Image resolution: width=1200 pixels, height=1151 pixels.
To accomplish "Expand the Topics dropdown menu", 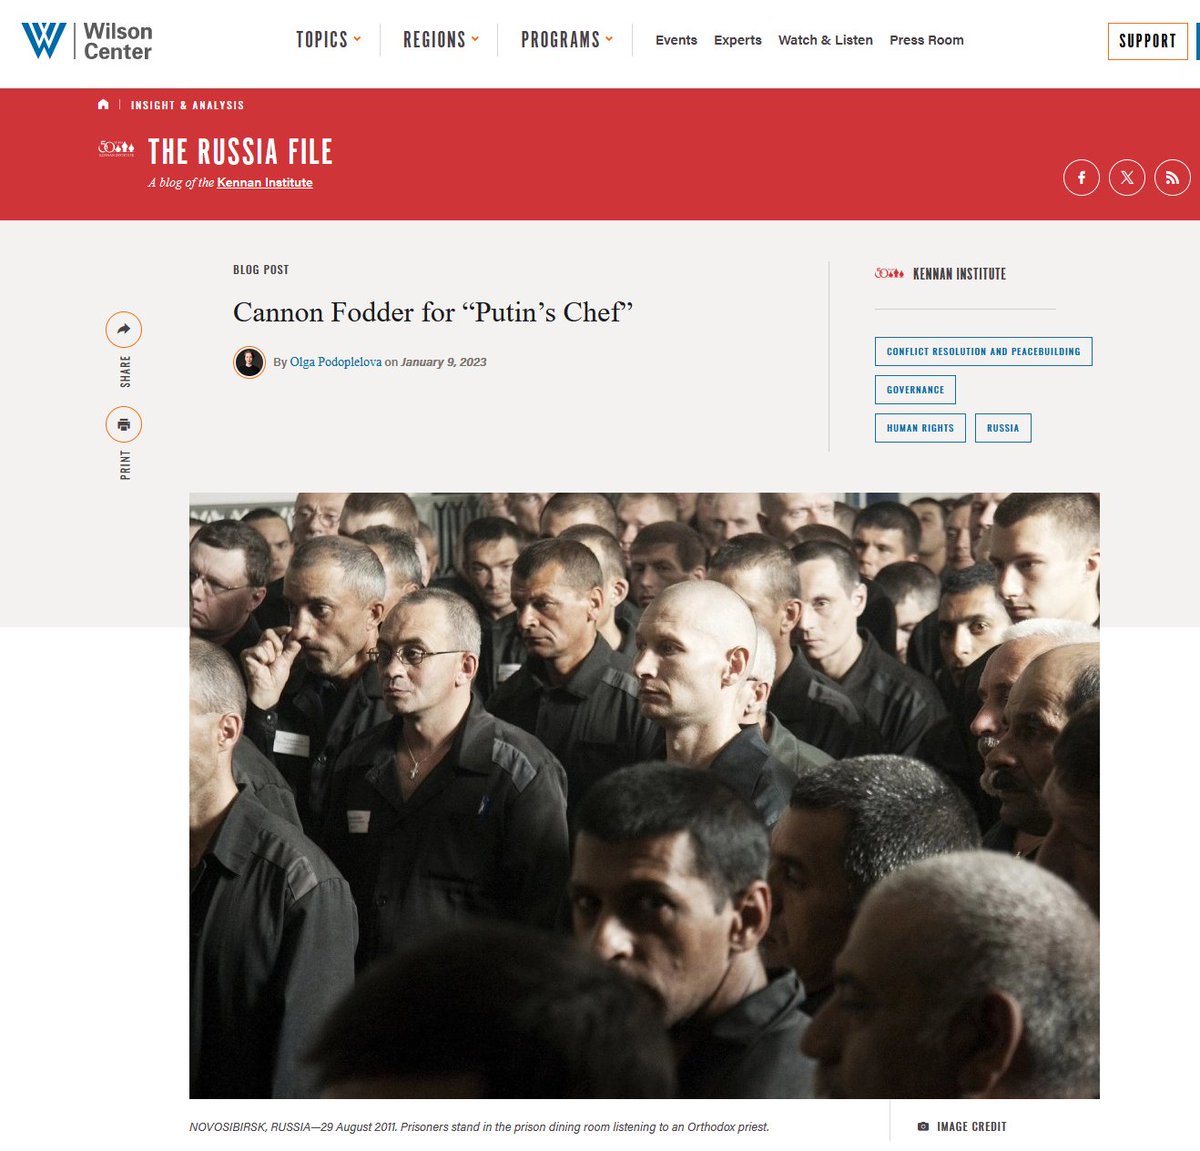I will click(328, 40).
